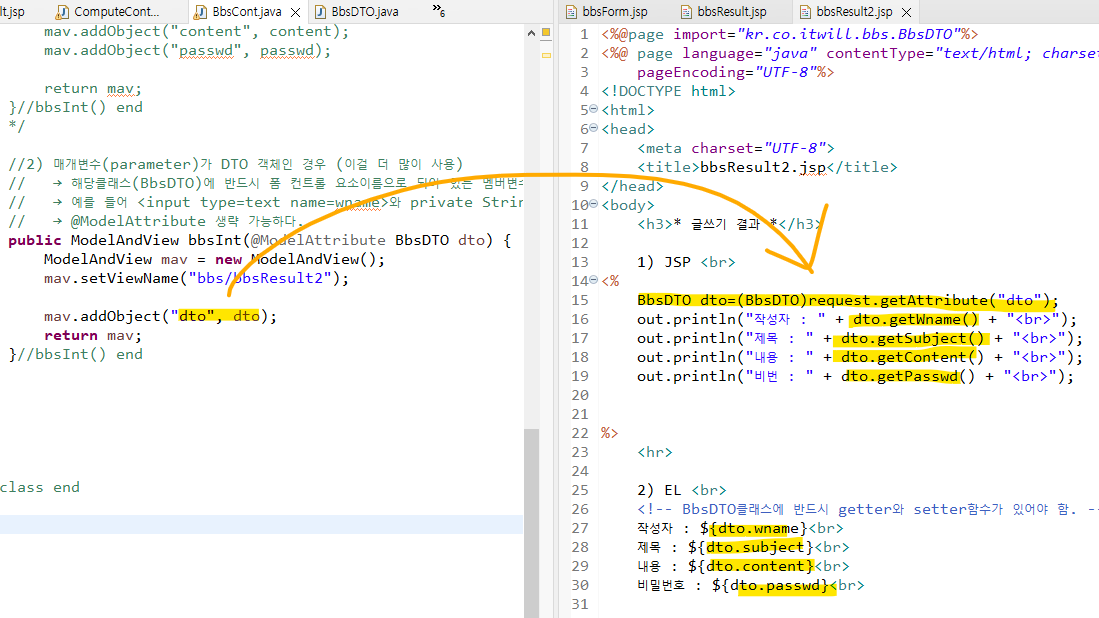Click request.getAttribute("dto") on line 15
The image size is (1099, 618).
tap(929, 300)
